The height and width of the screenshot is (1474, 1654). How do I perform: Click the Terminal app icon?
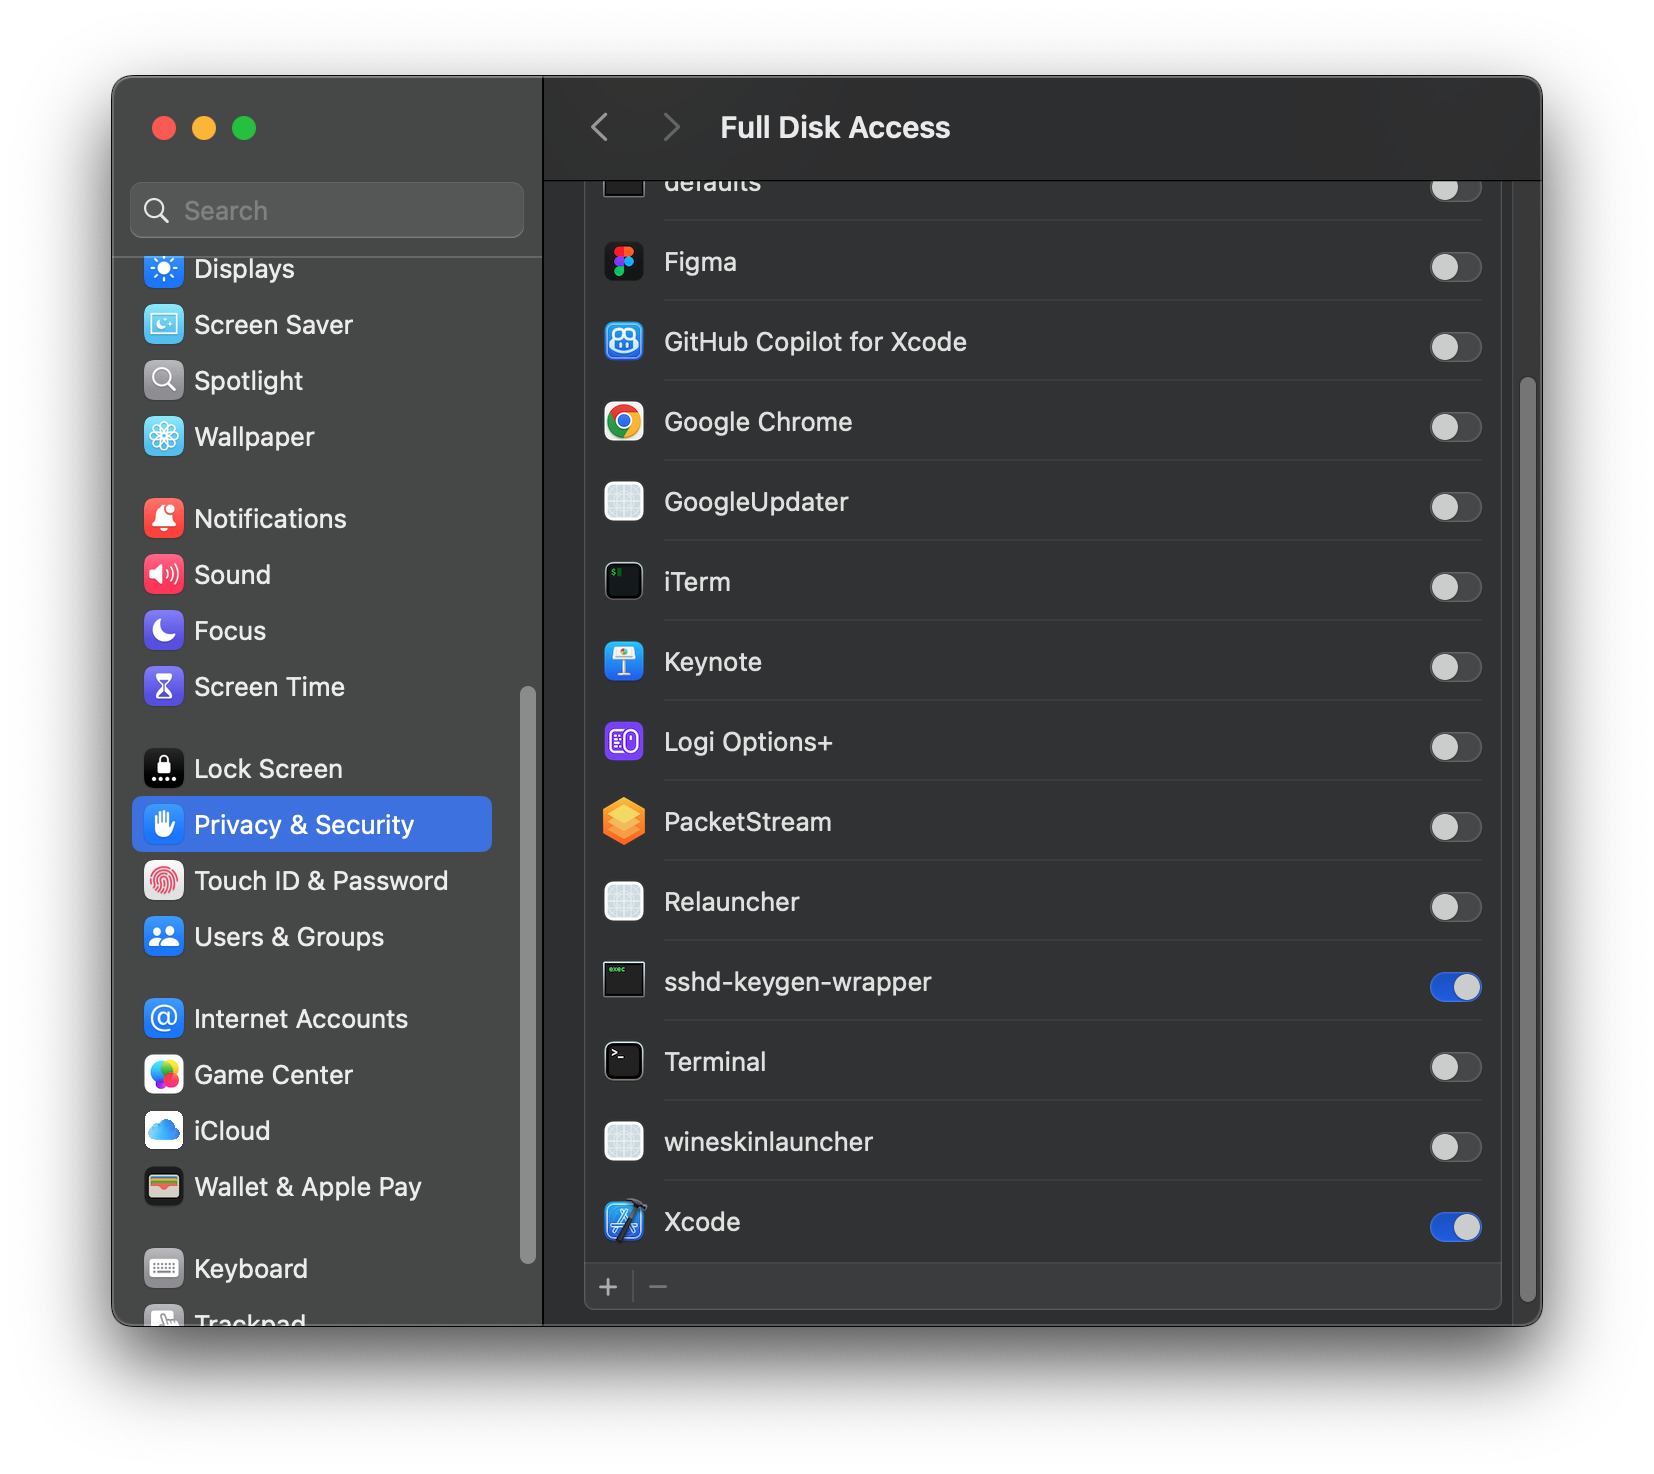point(624,1062)
